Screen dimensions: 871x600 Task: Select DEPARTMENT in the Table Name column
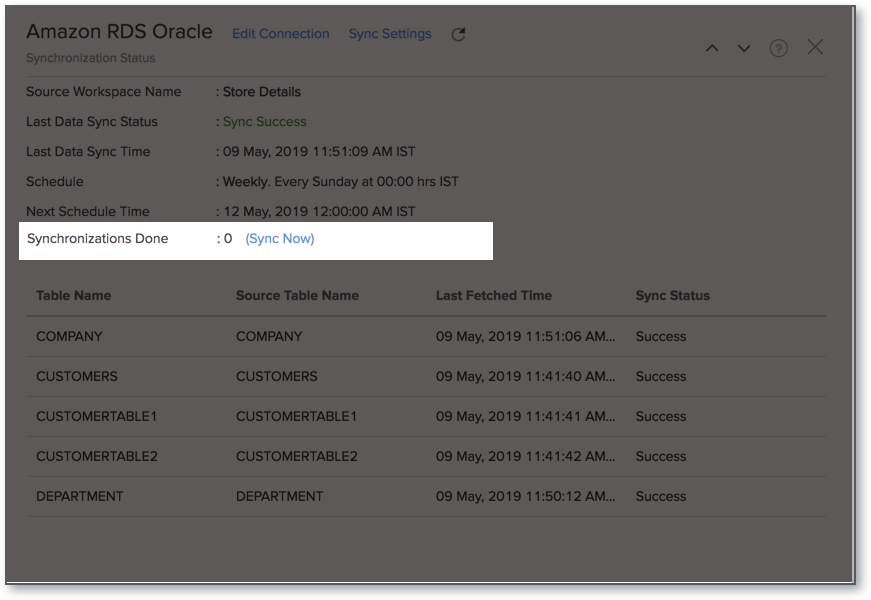coord(79,497)
